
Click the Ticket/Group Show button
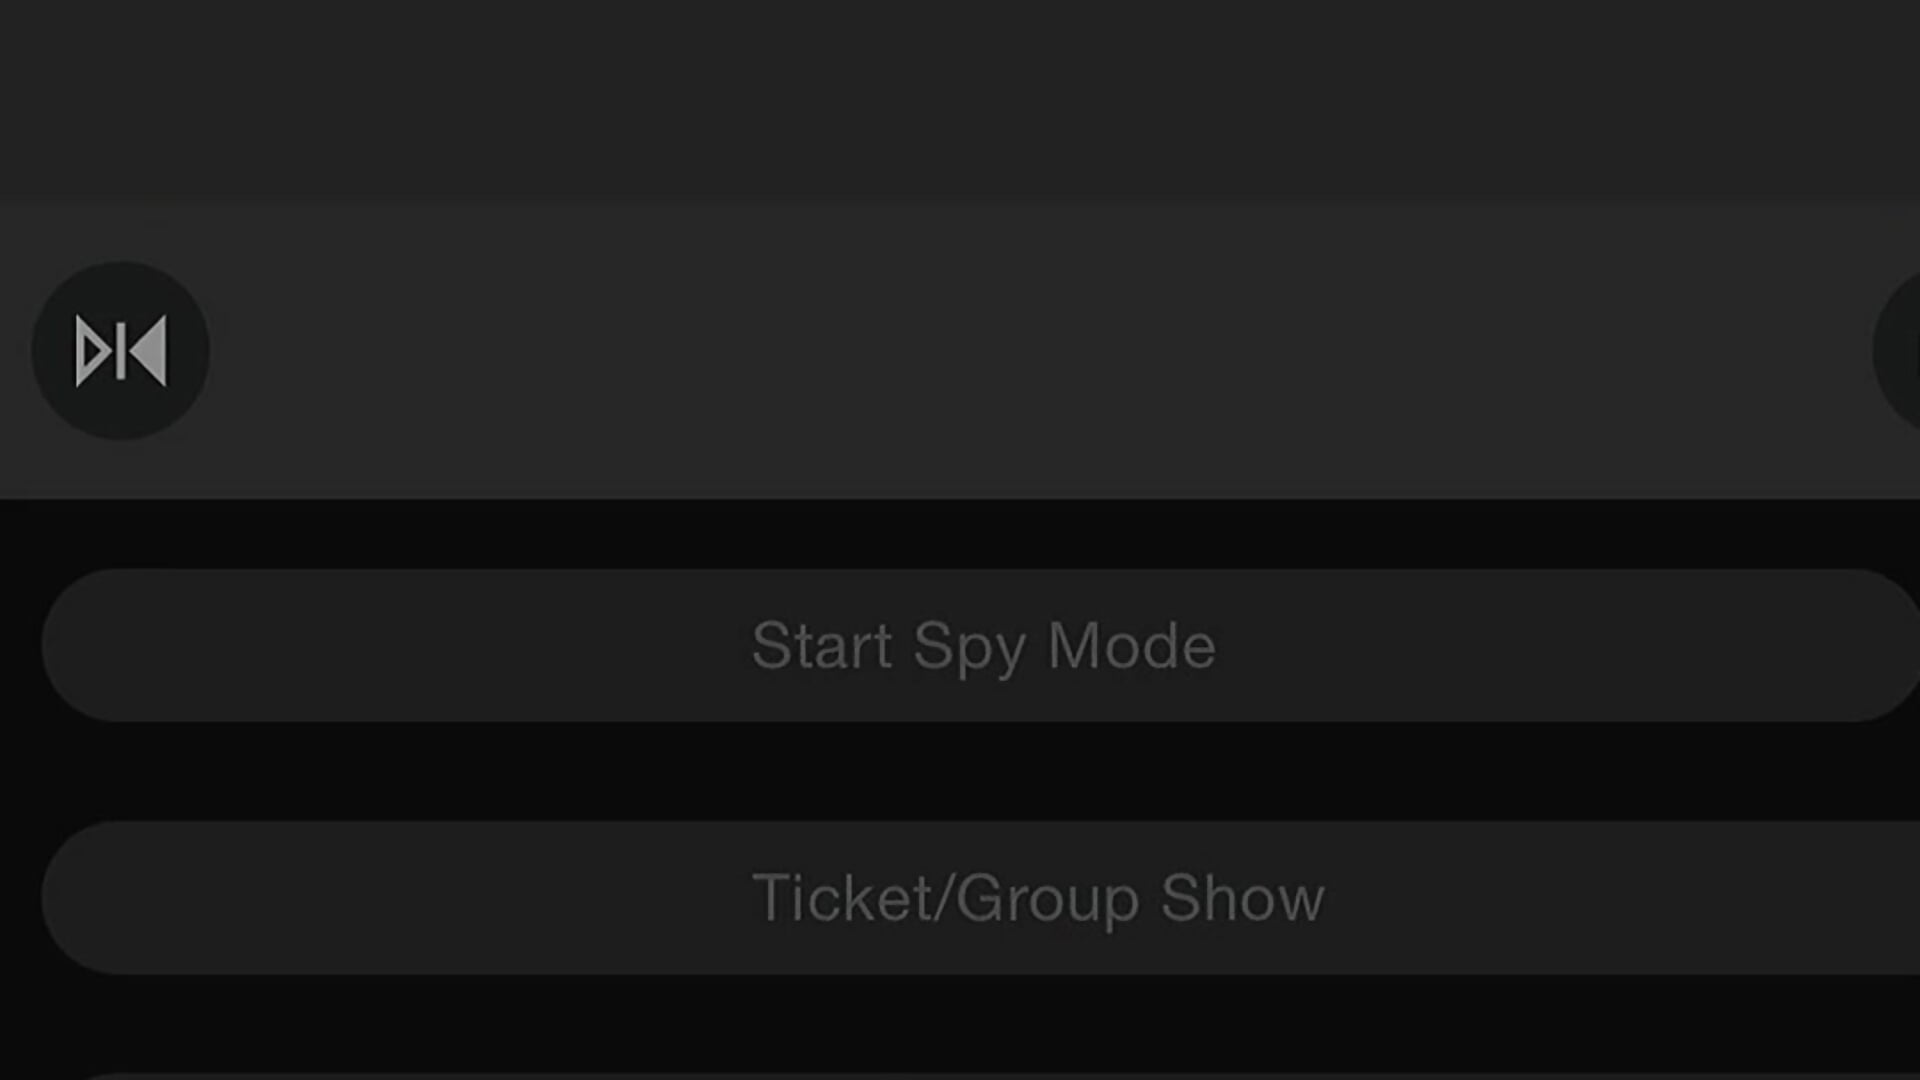[x=980, y=898]
